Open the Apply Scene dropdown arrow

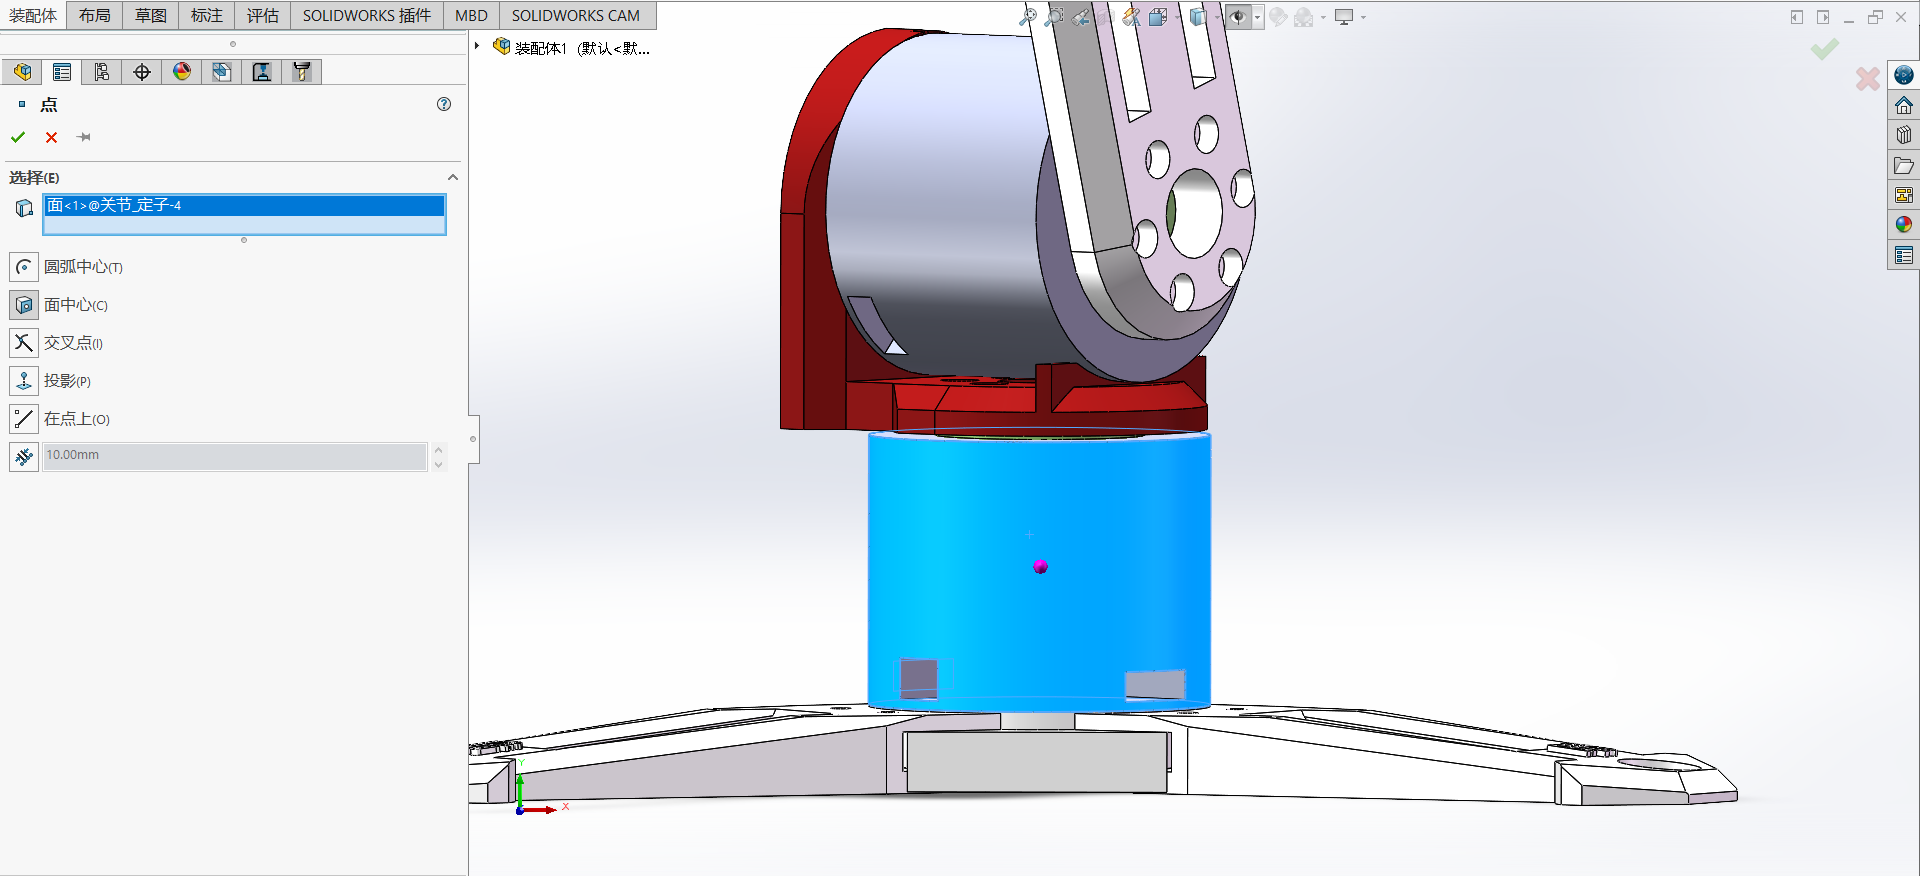tap(1323, 17)
